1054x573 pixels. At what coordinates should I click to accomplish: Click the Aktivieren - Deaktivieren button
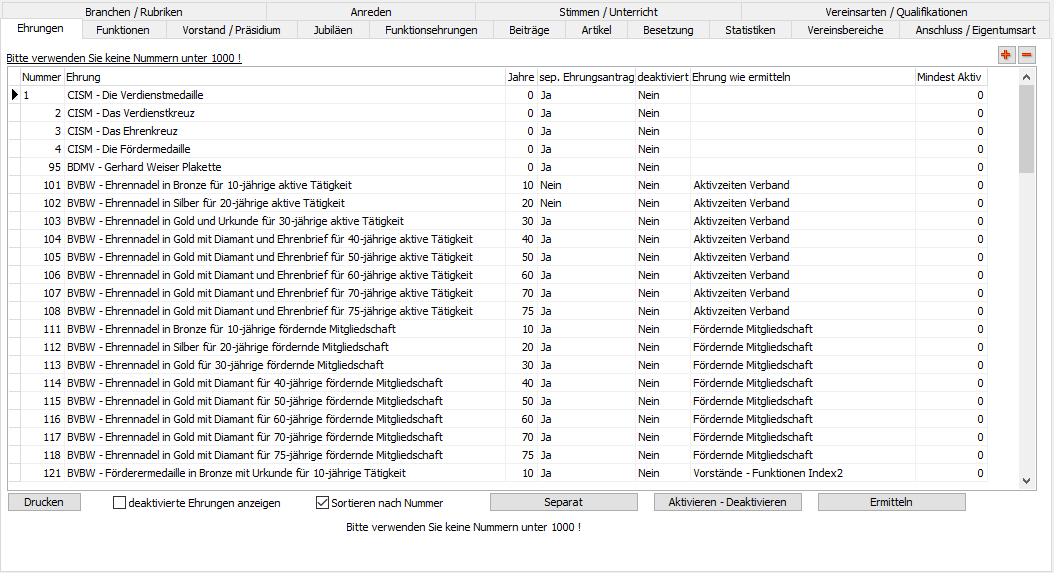tap(727, 502)
